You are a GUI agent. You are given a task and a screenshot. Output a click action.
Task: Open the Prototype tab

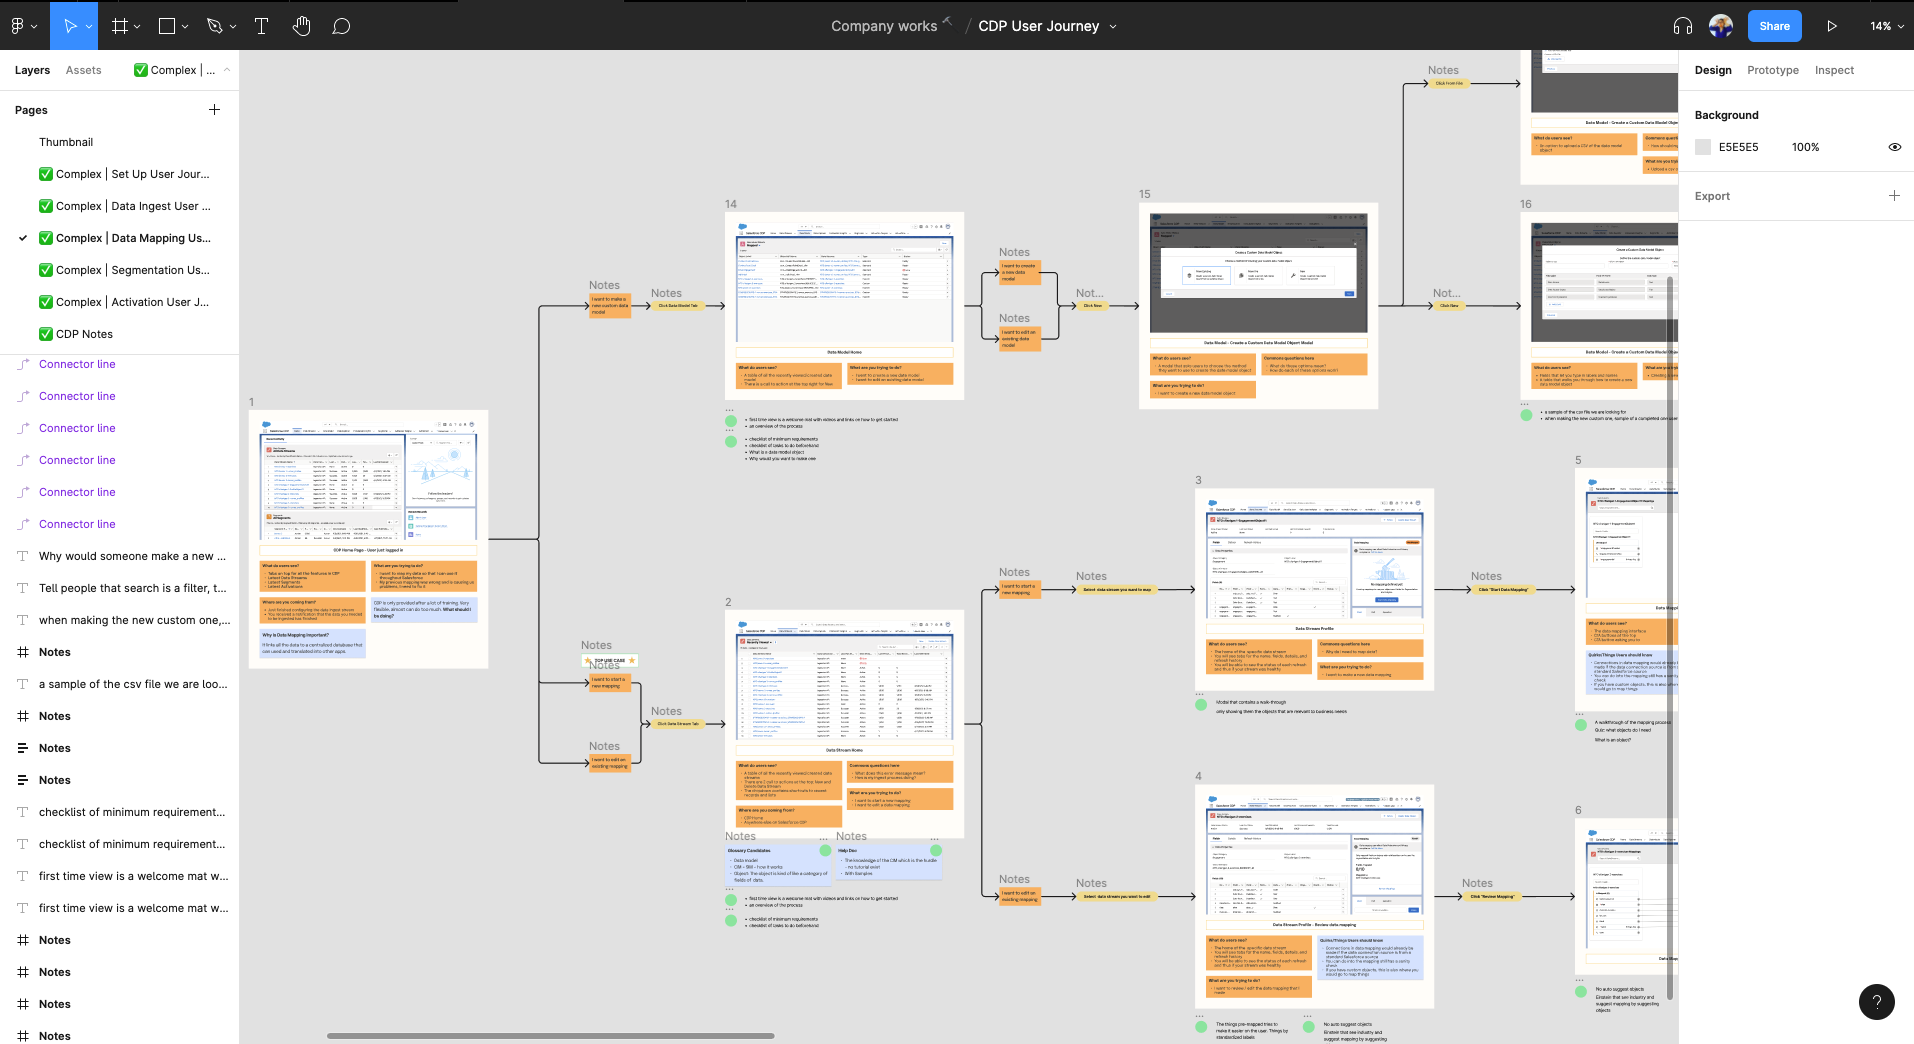click(x=1773, y=70)
